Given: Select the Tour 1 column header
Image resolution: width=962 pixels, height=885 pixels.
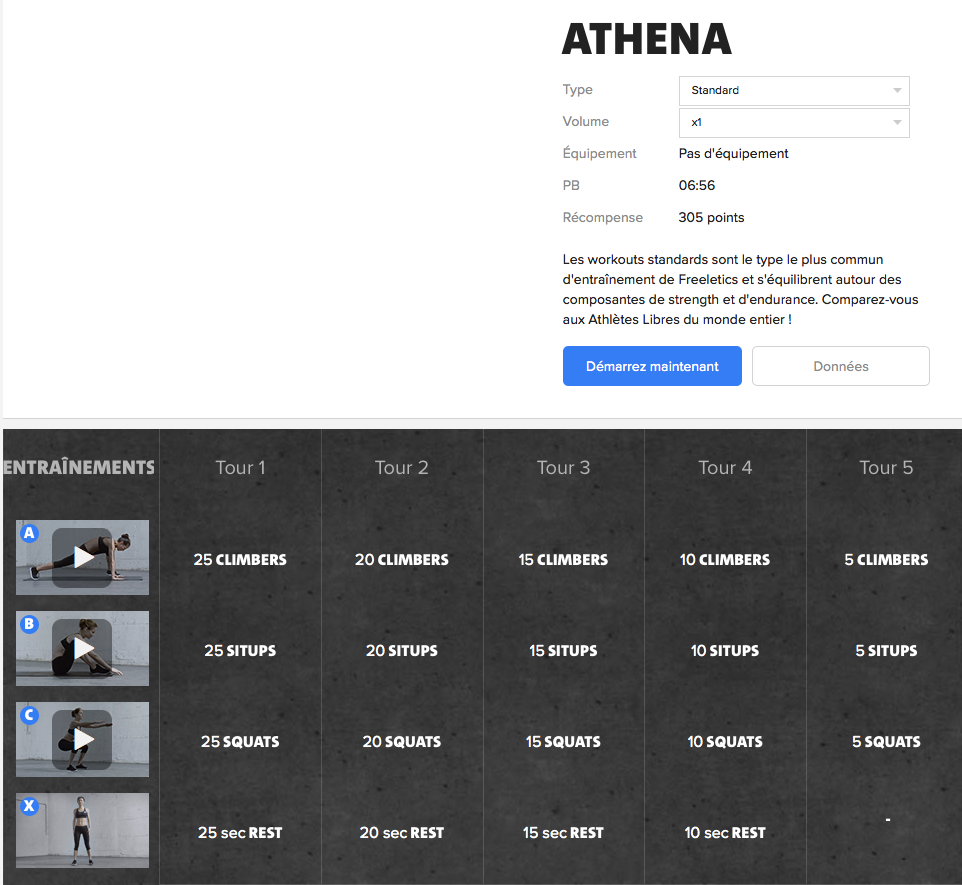Looking at the screenshot, I should tap(240, 468).
